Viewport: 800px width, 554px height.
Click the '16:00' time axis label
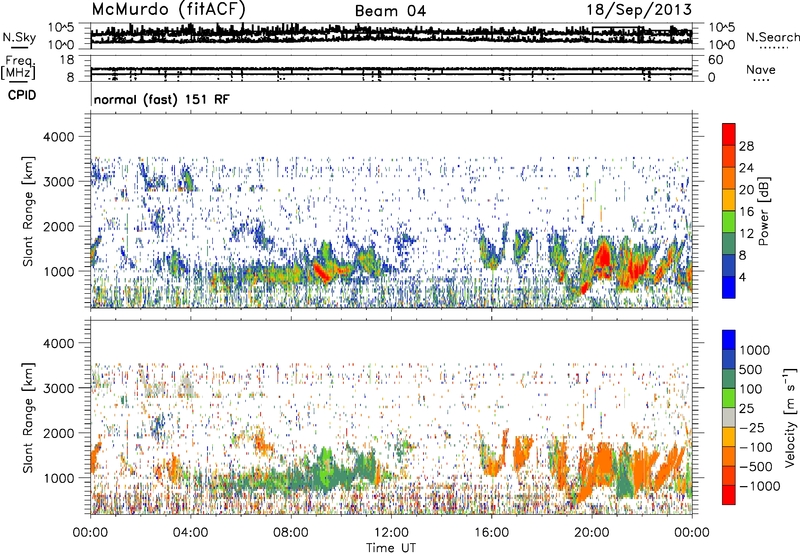pos(491,533)
